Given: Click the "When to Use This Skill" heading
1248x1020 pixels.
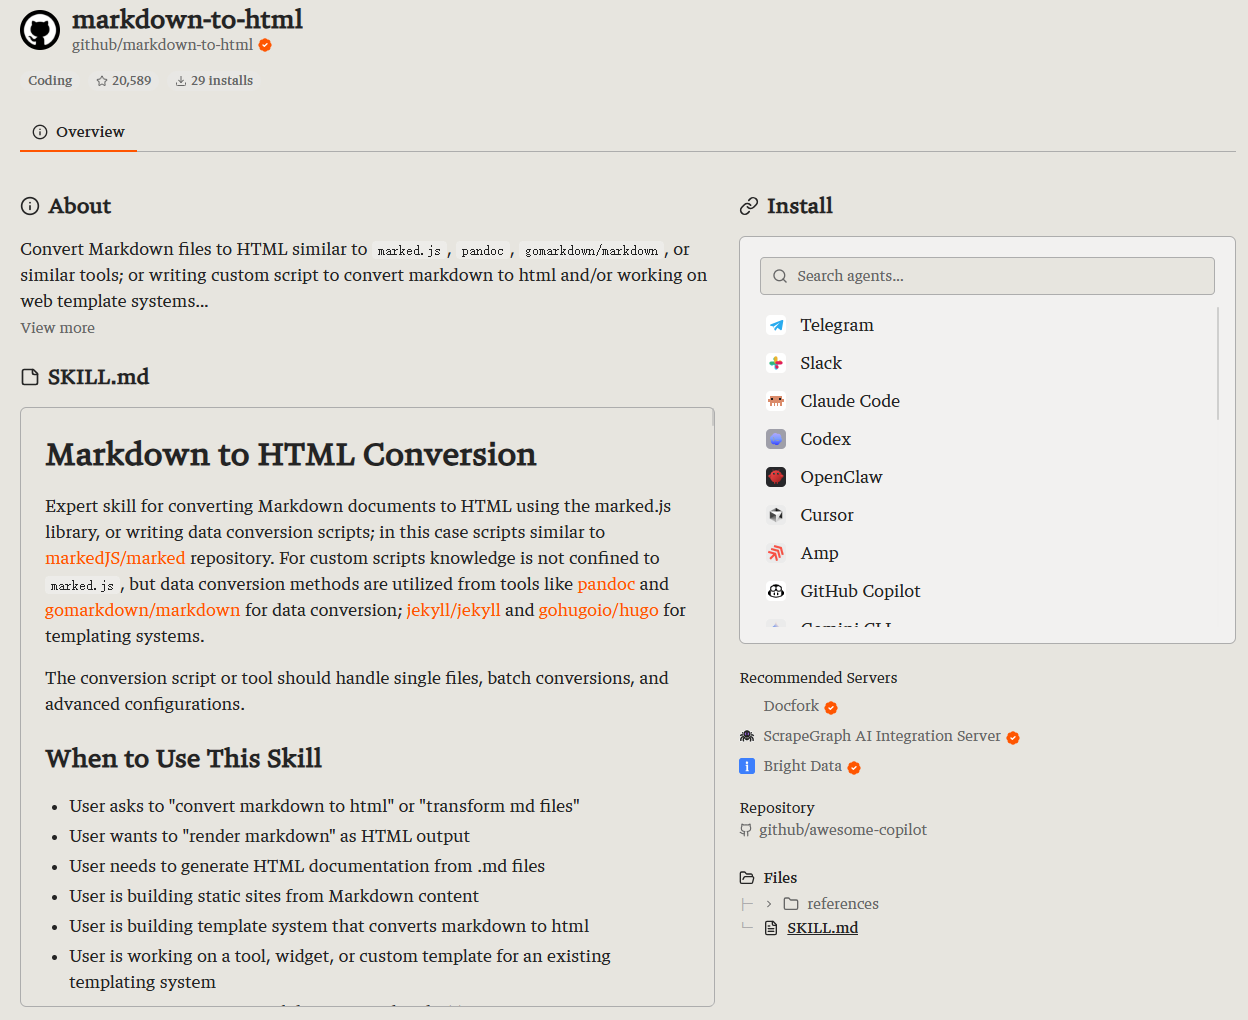Looking at the screenshot, I should coord(183,759).
